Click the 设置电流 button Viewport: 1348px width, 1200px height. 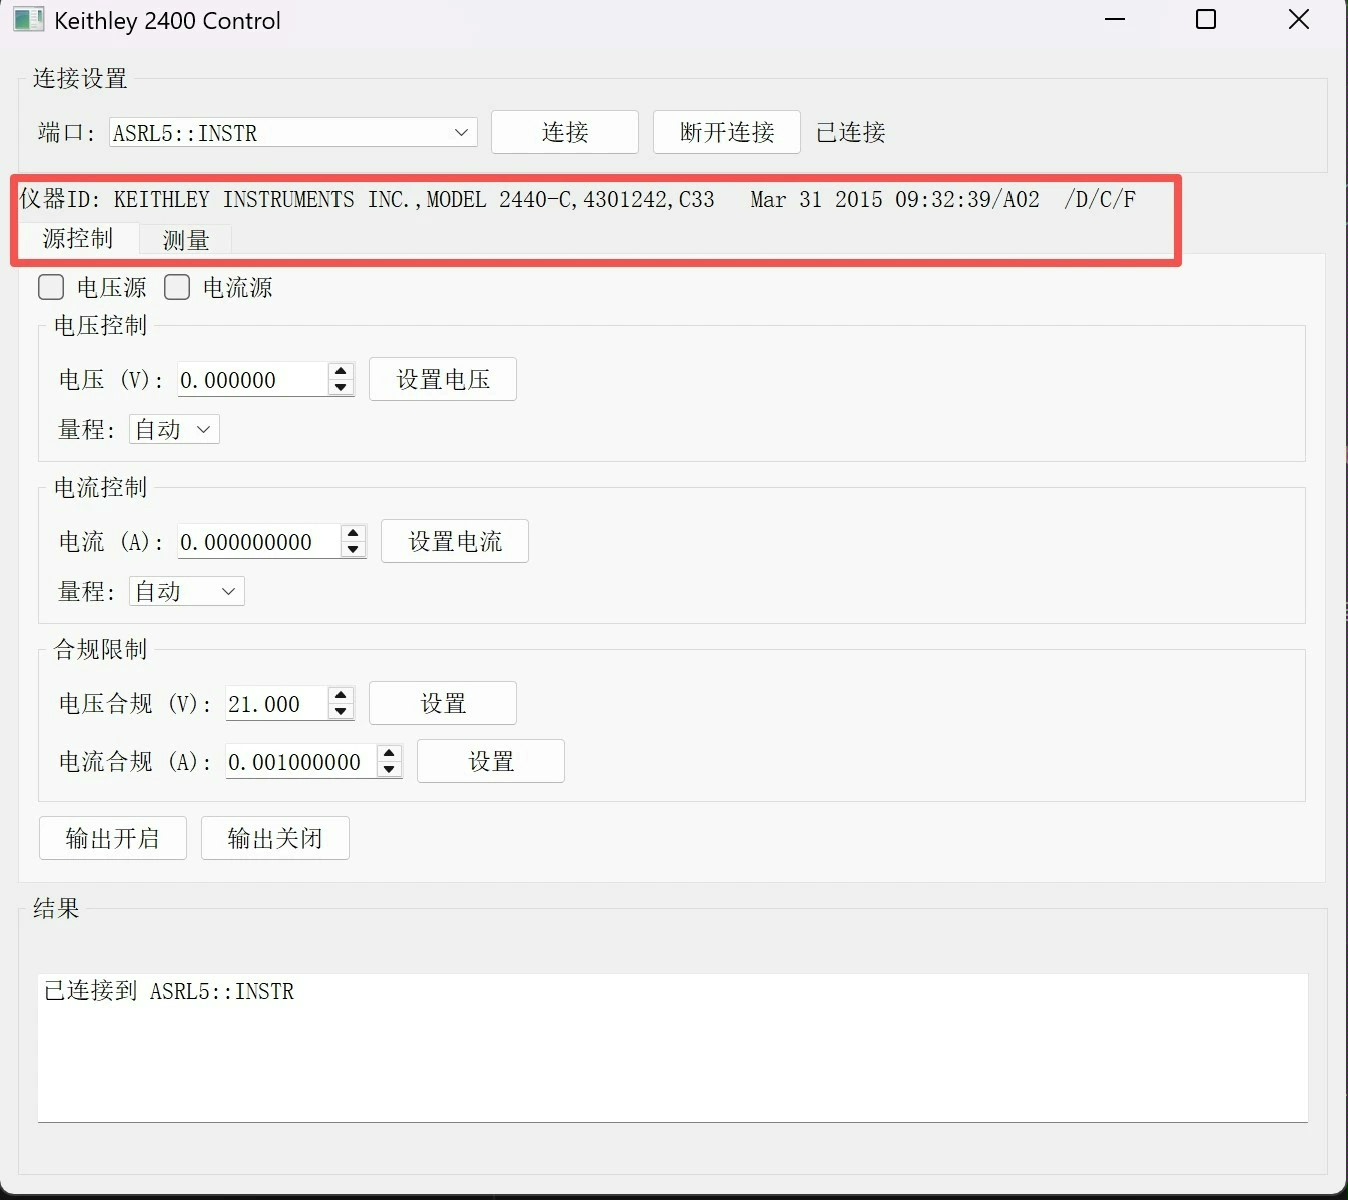pos(455,542)
